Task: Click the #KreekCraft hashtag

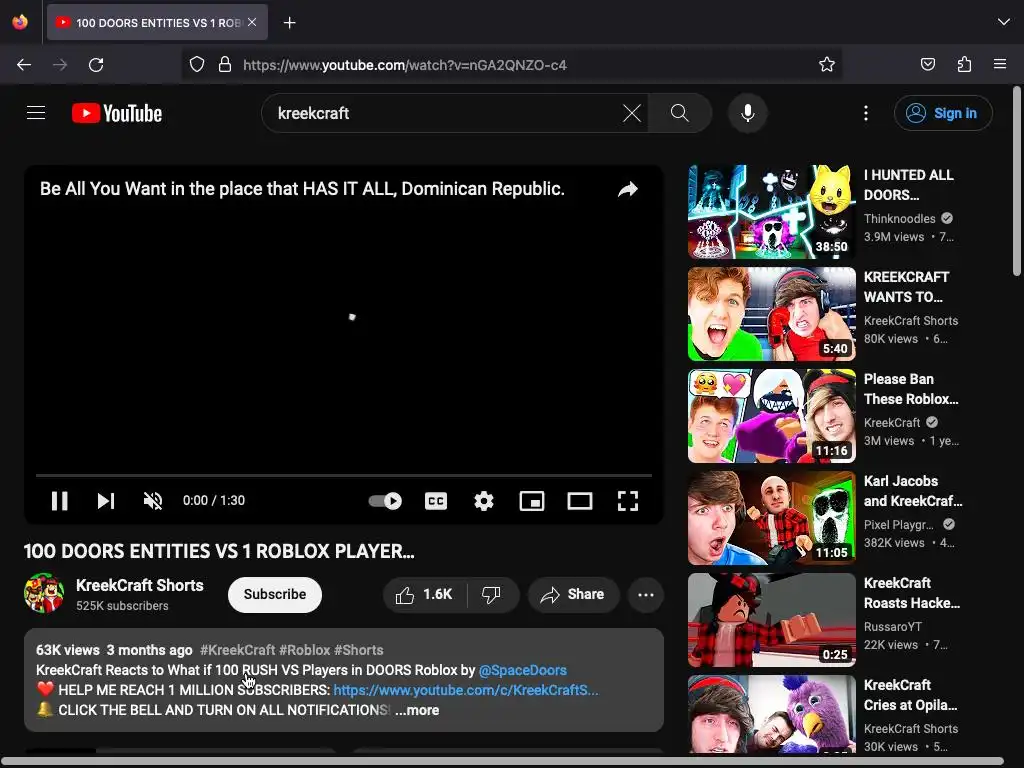Action: (x=238, y=650)
